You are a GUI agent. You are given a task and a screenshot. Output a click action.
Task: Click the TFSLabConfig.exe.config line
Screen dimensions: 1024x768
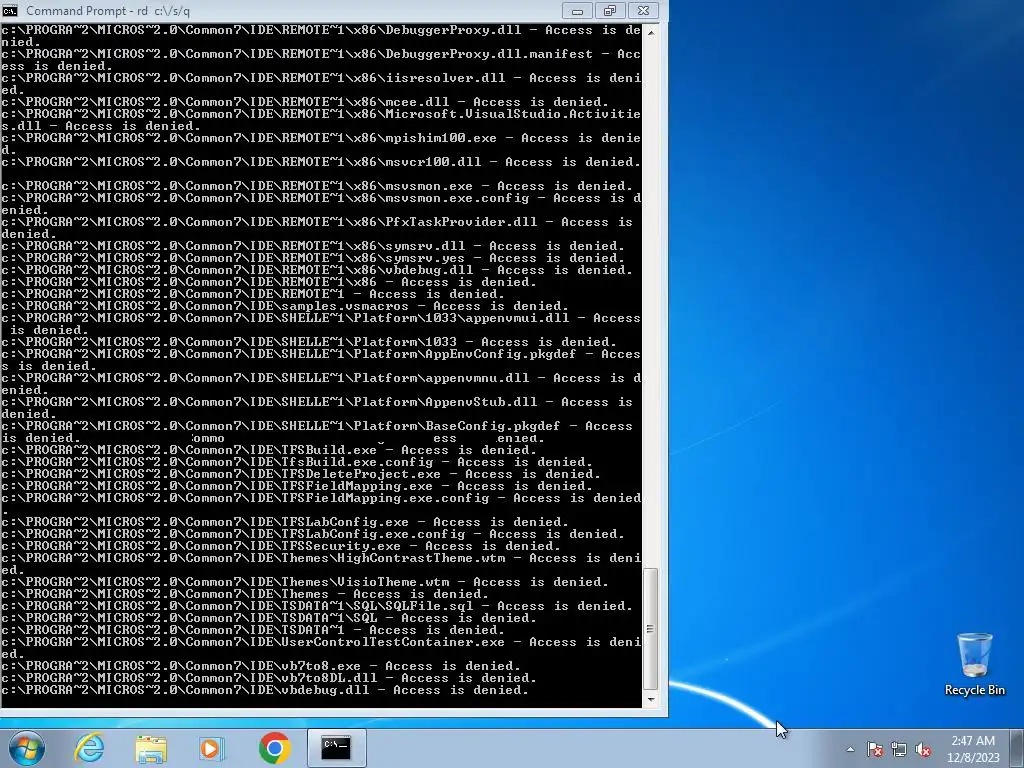pyautogui.click(x=313, y=534)
